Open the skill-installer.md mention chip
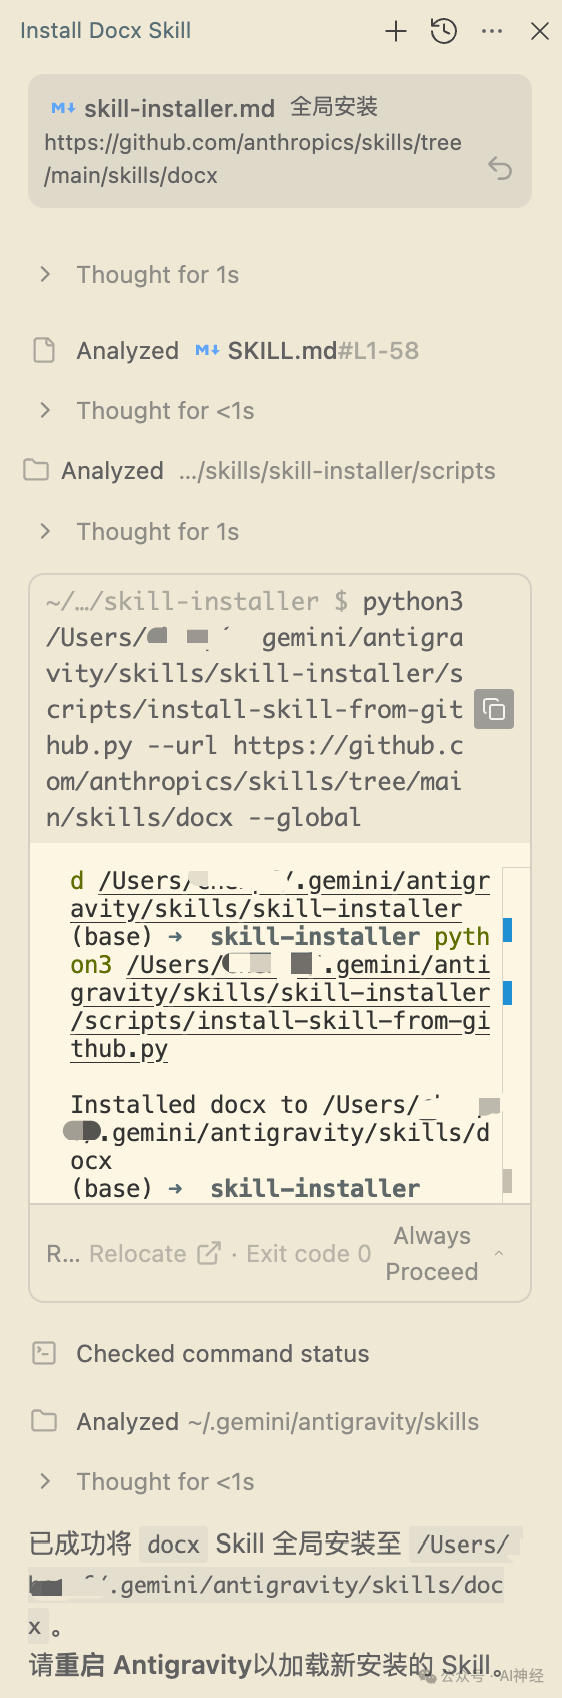The width and height of the screenshot is (562, 1698). [163, 108]
